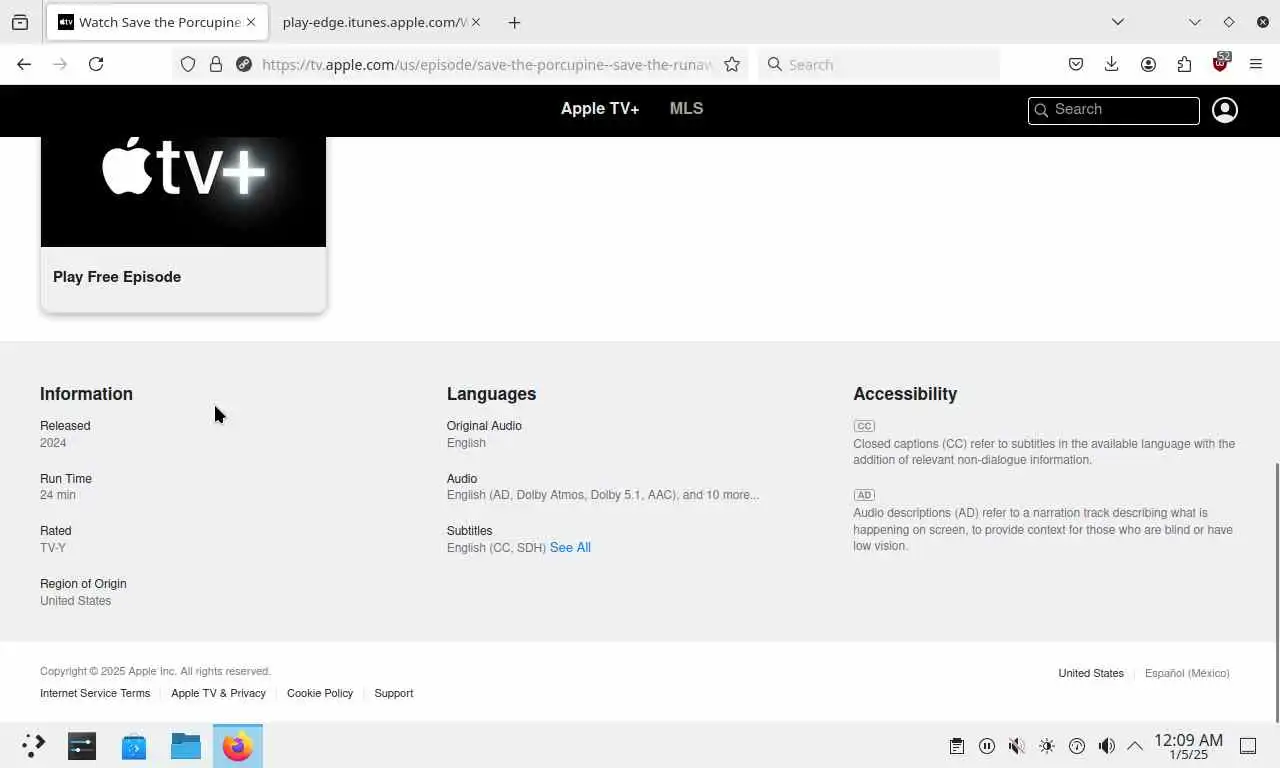1280x768 pixels.
Task: Open the KDE application launcher
Action: tap(34, 746)
